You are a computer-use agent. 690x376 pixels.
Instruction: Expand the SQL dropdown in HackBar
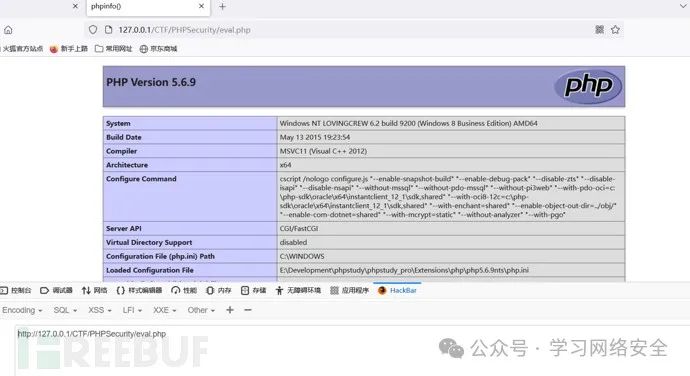(65, 310)
